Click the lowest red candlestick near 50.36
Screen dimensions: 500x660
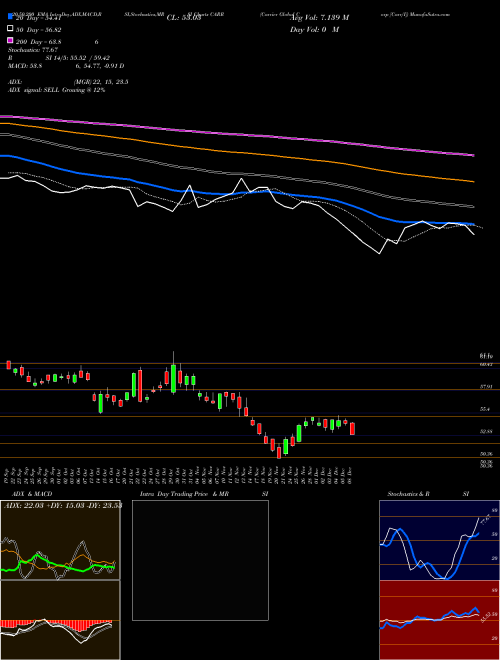pos(279,452)
